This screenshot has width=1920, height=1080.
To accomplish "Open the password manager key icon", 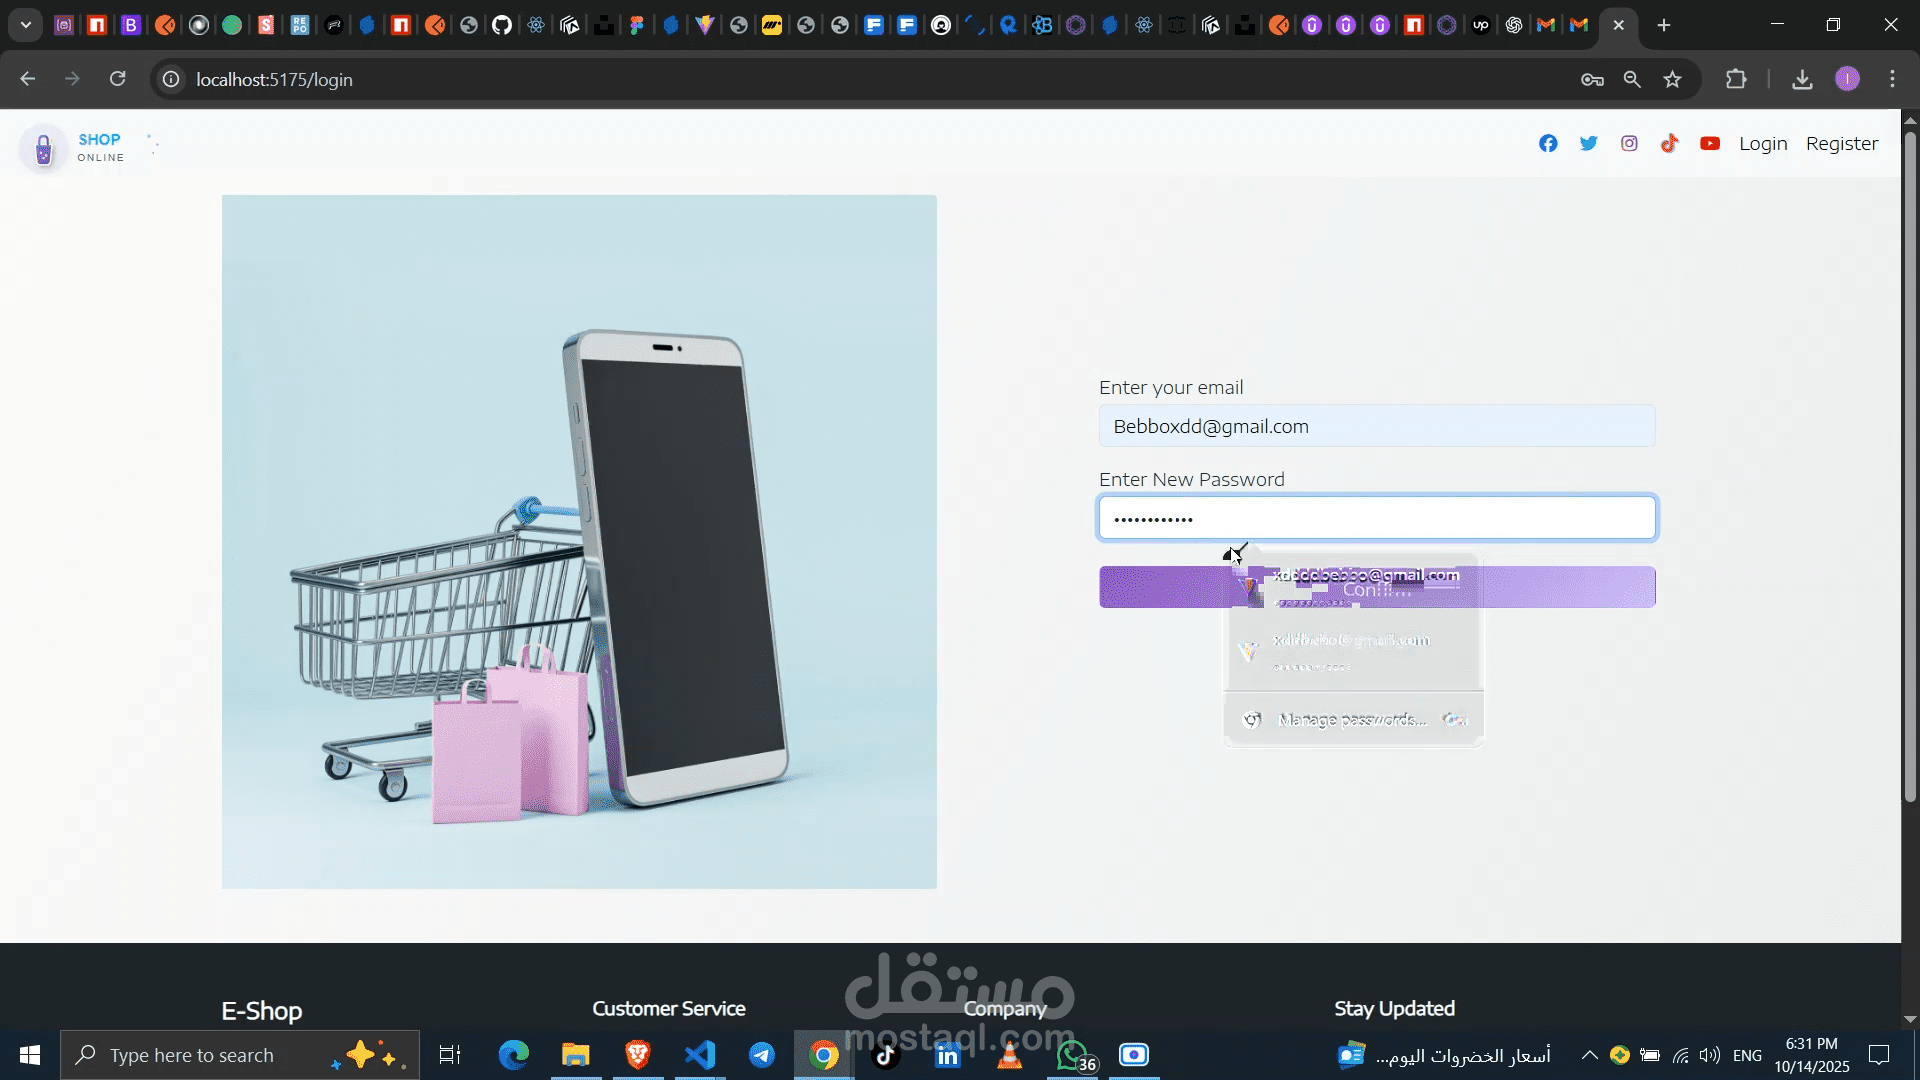I will click(1592, 80).
